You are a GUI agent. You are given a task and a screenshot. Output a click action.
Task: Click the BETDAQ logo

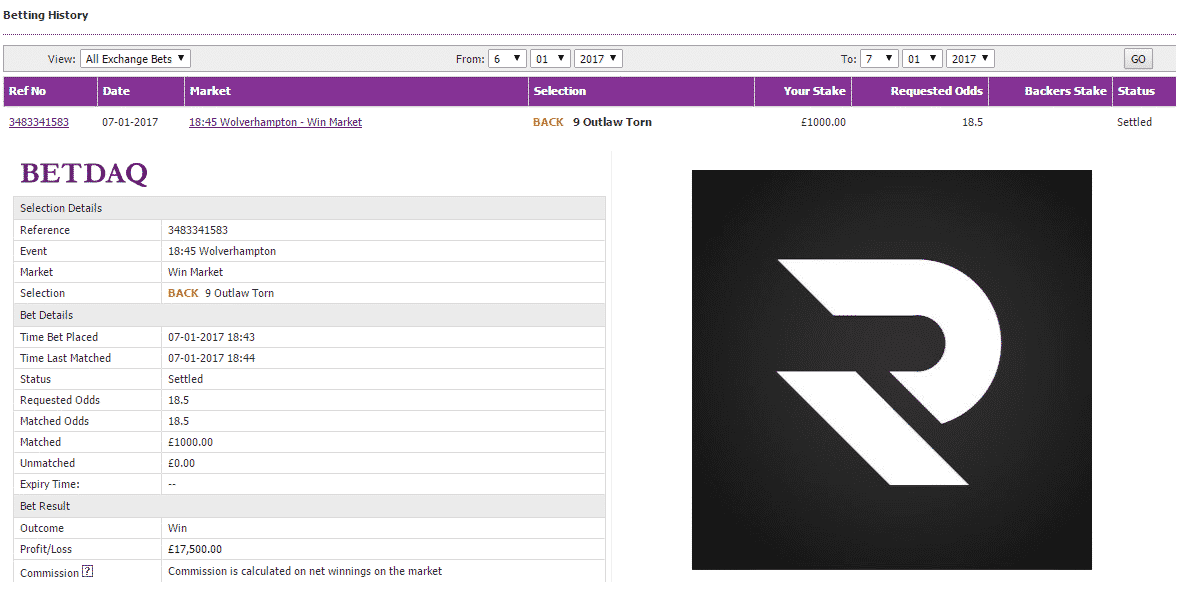(84, 173)
